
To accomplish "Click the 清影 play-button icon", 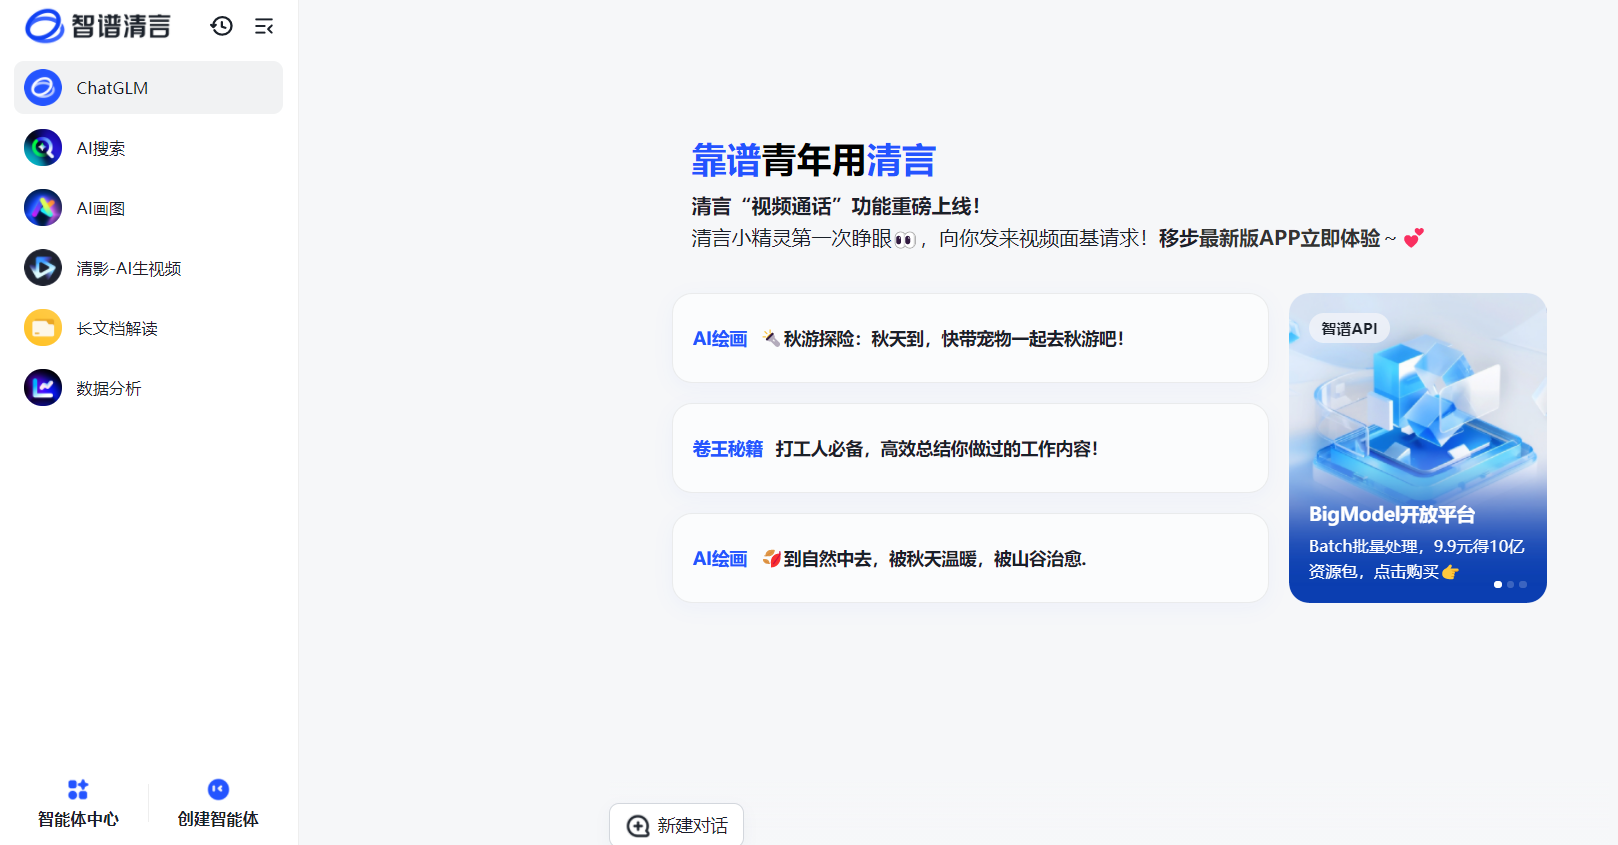I will click(43, 268).
